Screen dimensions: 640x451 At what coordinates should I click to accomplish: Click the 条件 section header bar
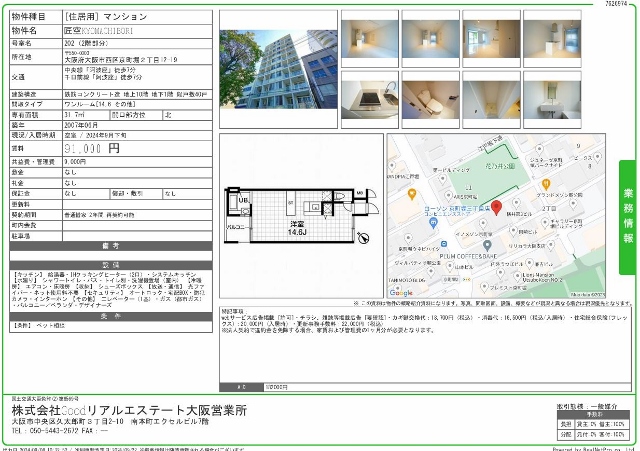coord(111,317)
